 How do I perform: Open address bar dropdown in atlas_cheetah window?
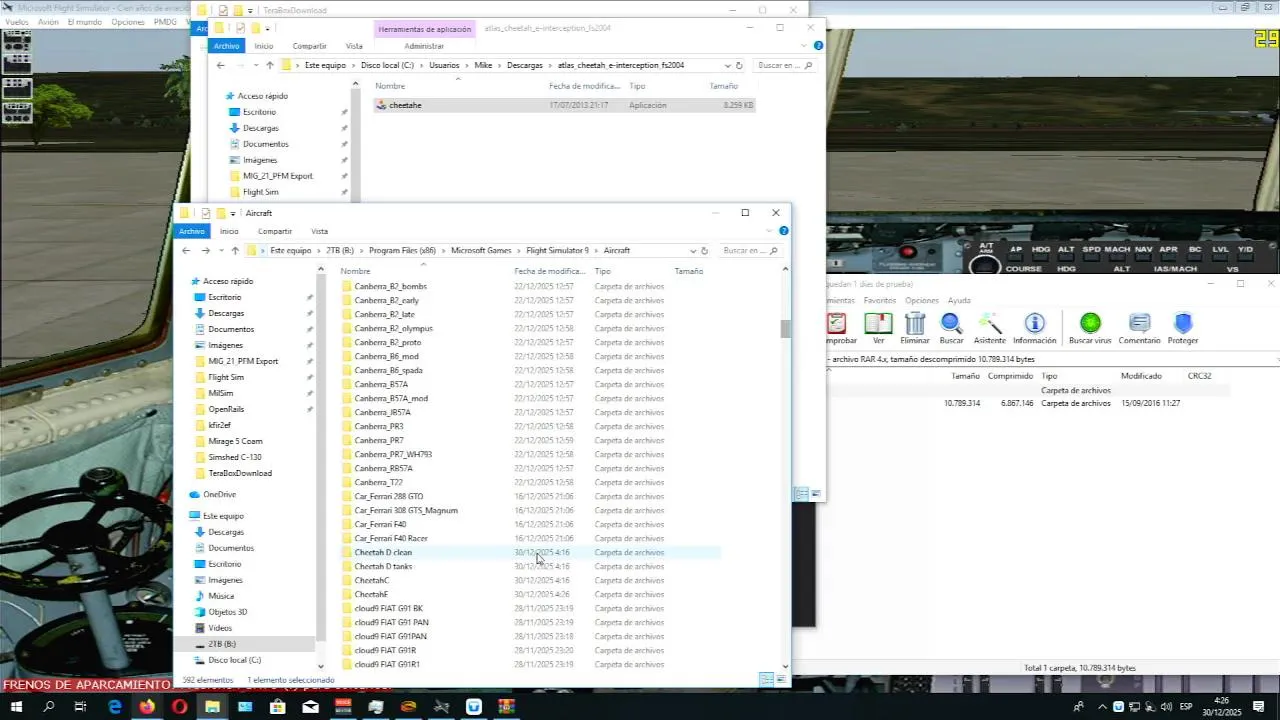(727, 65)
